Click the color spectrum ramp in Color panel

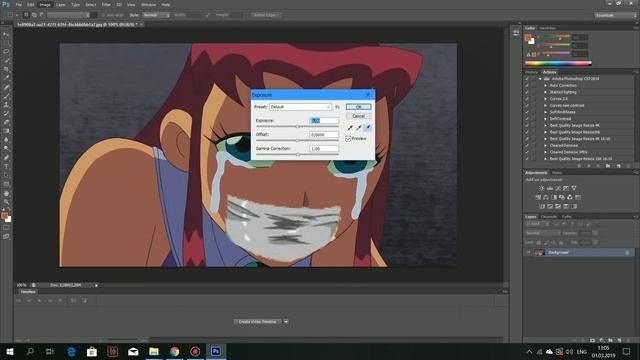tap(558, 63)
